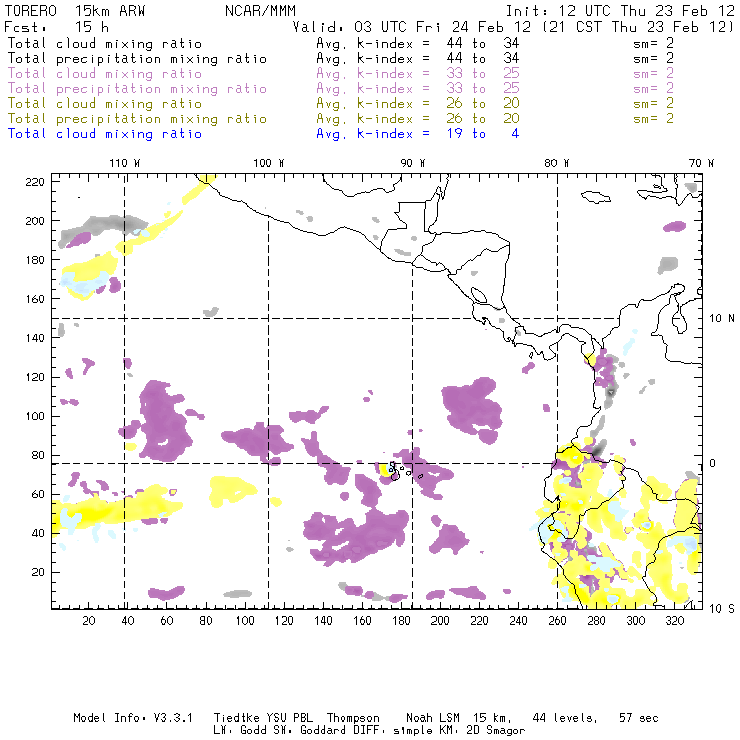Screen dimensions: 740x740
Task: Select the 'sm= 2' value in the first black row
Action: tap(653, 43)
